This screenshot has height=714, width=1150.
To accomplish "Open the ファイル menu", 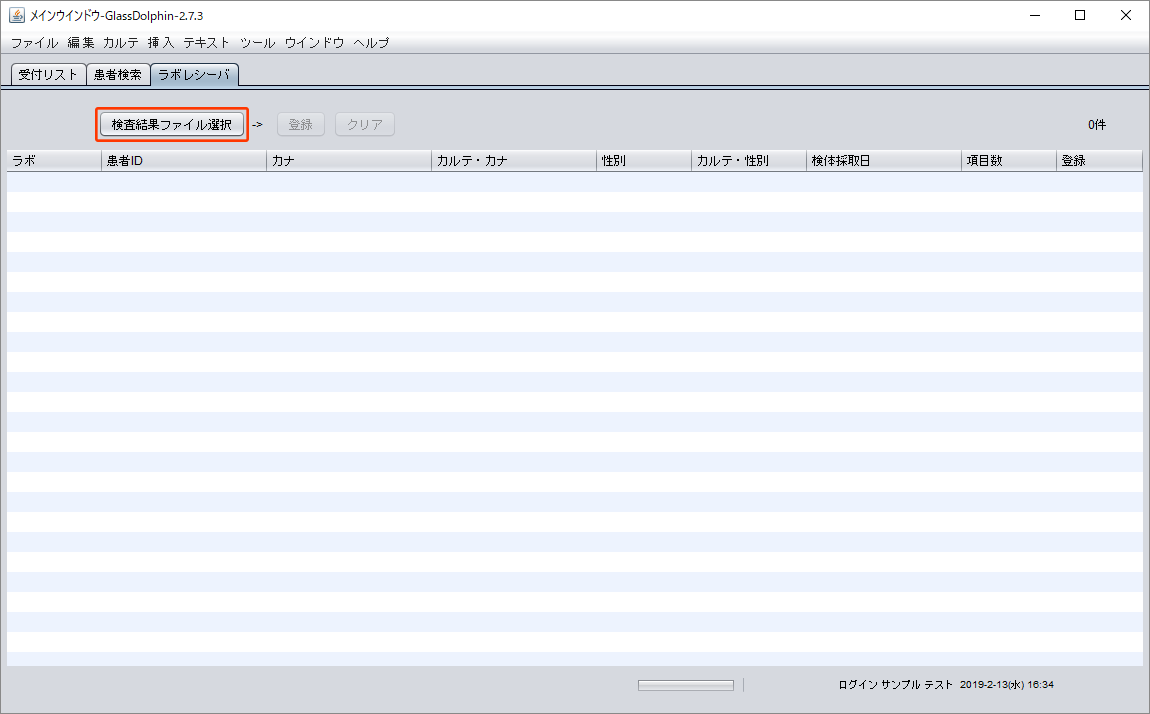I will (x=34, y=43).
